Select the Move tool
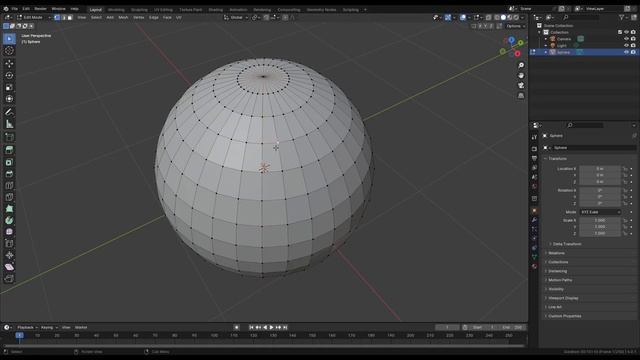Image resolution: width=640 pixels, height=360 pixels. coord(9,64)
